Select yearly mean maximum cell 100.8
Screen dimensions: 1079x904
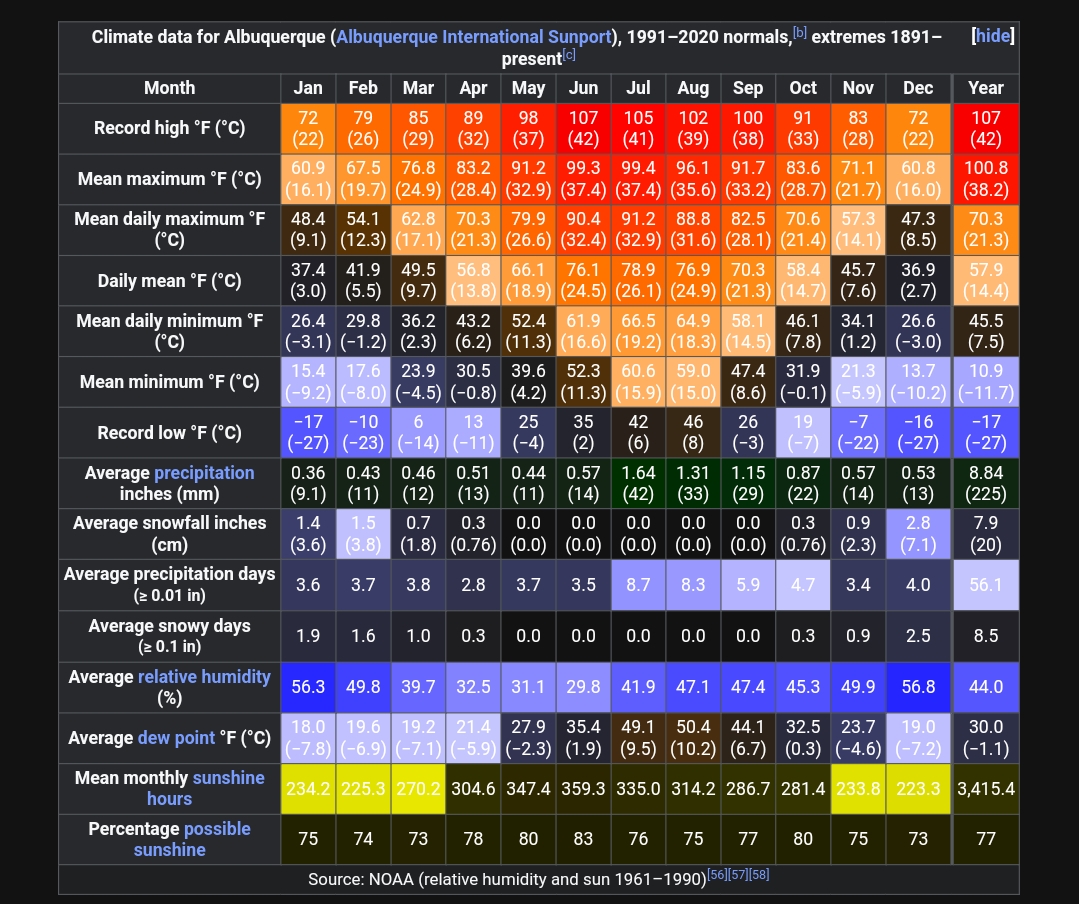pos(985,179)
